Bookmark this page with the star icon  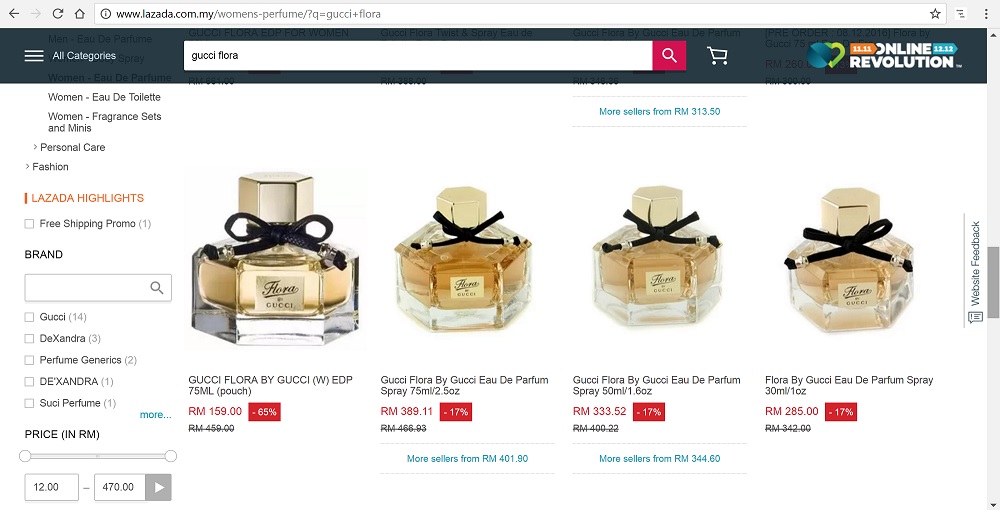[x=935, y=13]
